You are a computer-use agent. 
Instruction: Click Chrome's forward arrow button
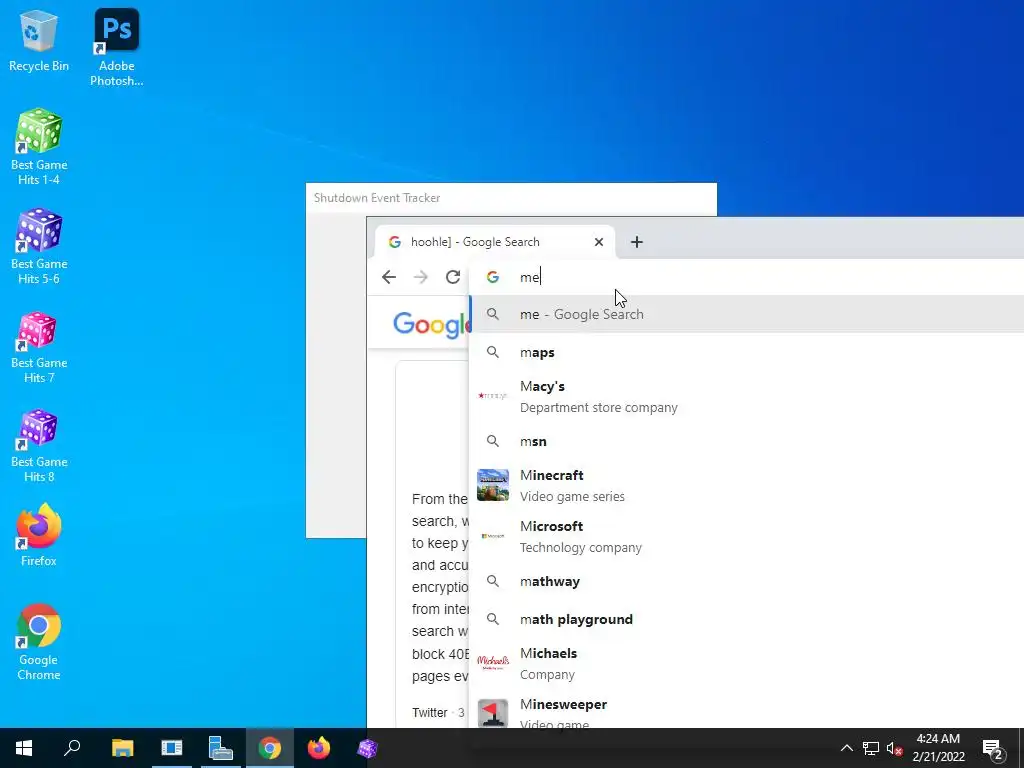point(421,277)
